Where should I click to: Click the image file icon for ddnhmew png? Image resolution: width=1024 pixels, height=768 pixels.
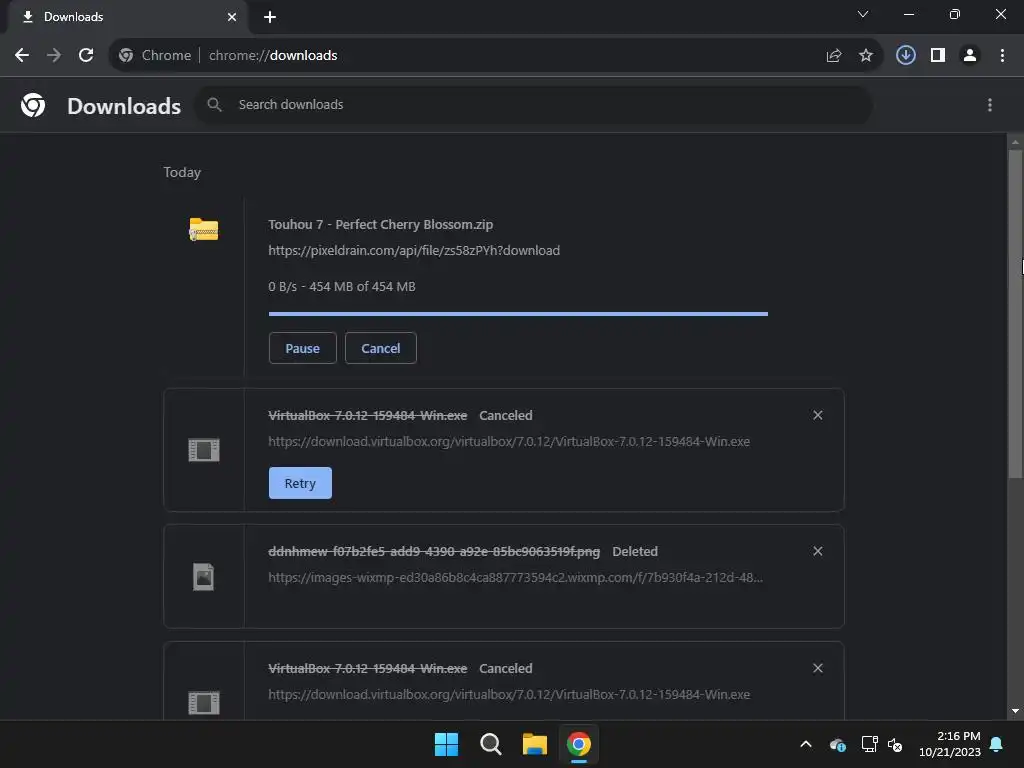click(204, 577)
